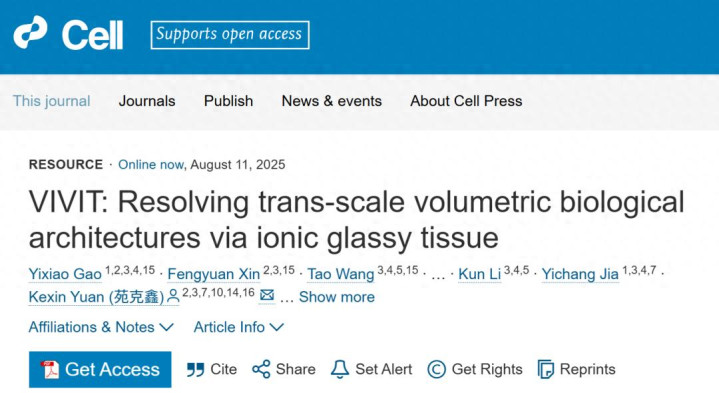Click the Supports open access badge
Image resolution: width=719 pixels, height=393 pixels.
coord(230,35)
